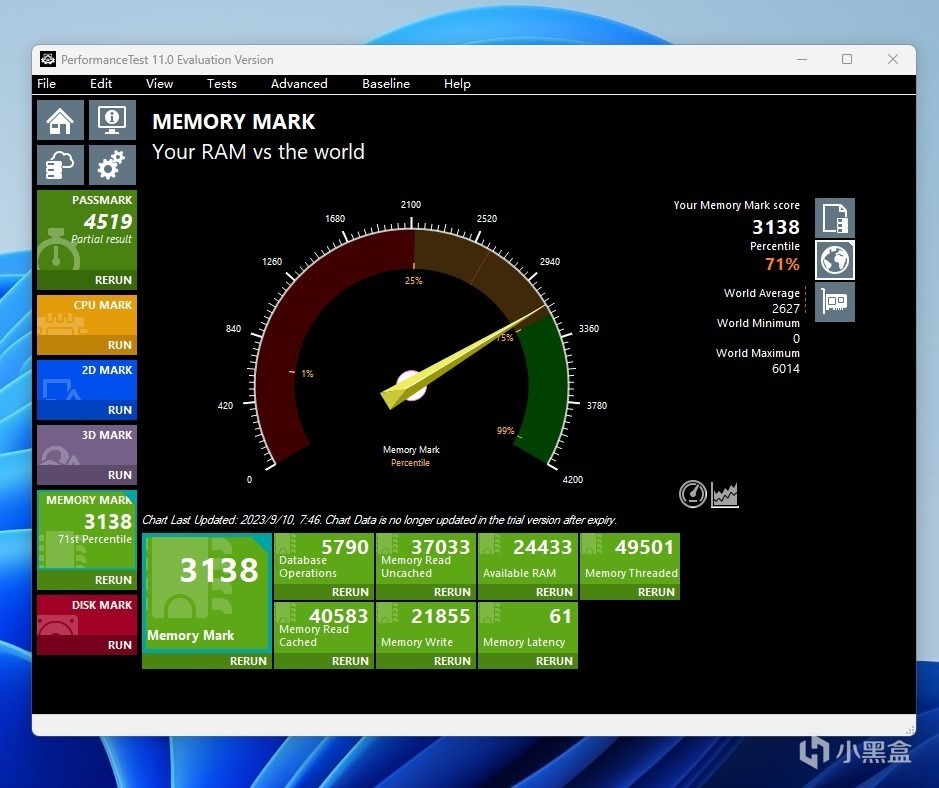Click the MEMORY MARK page heading

[x=234, y=122]
